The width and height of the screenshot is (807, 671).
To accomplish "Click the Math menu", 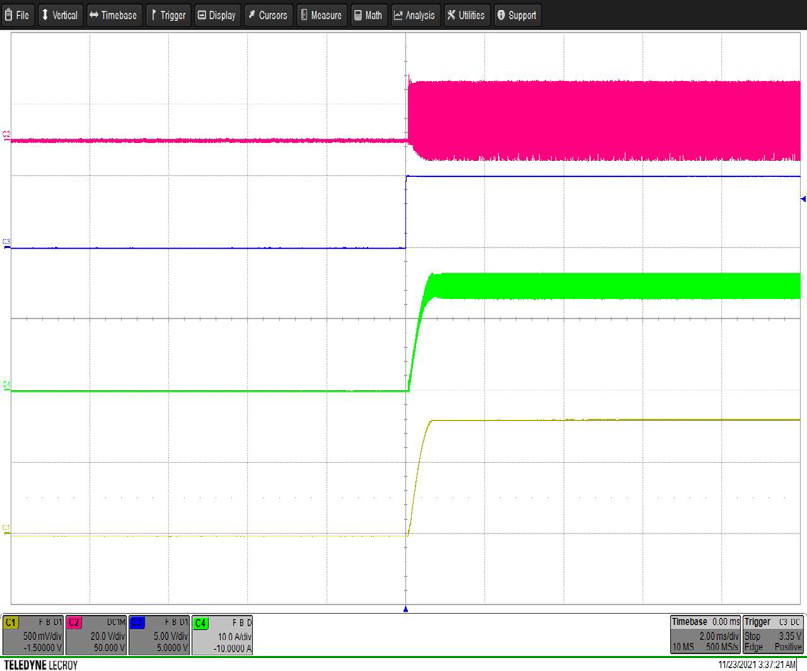I will click(368, 15).
